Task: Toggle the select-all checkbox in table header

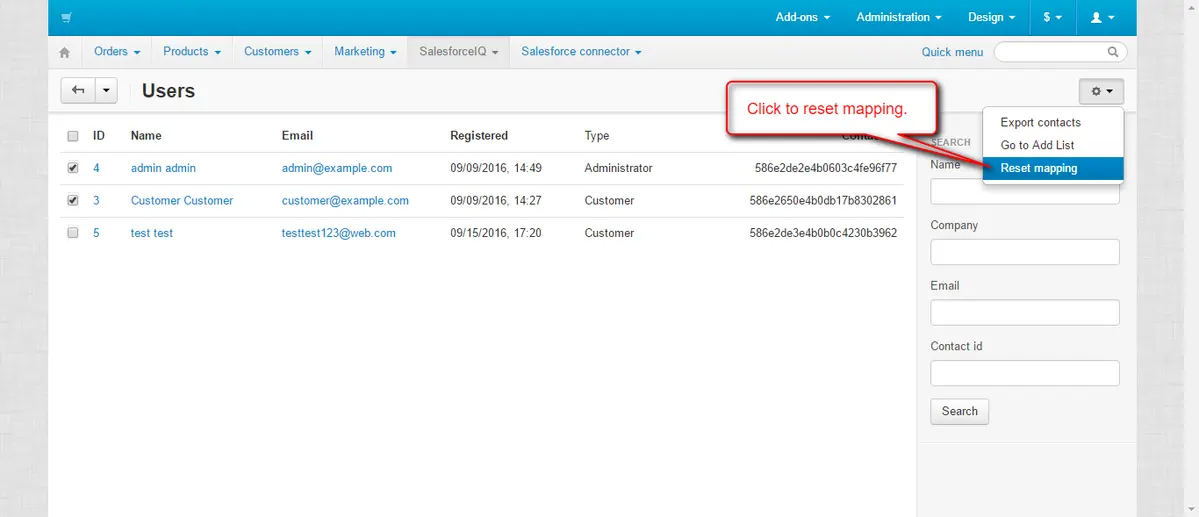Action: coord(73,136)
